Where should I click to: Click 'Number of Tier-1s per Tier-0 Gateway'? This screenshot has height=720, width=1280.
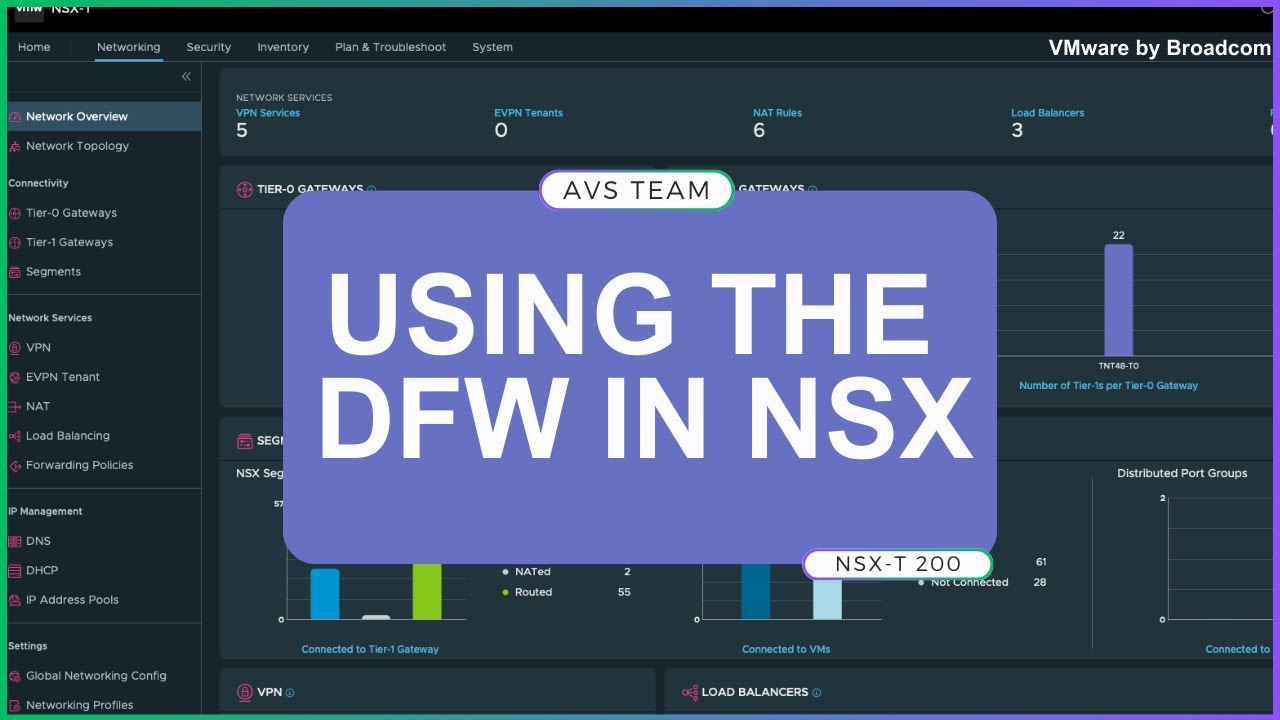pyautogui.click(x=1108, y=385)
